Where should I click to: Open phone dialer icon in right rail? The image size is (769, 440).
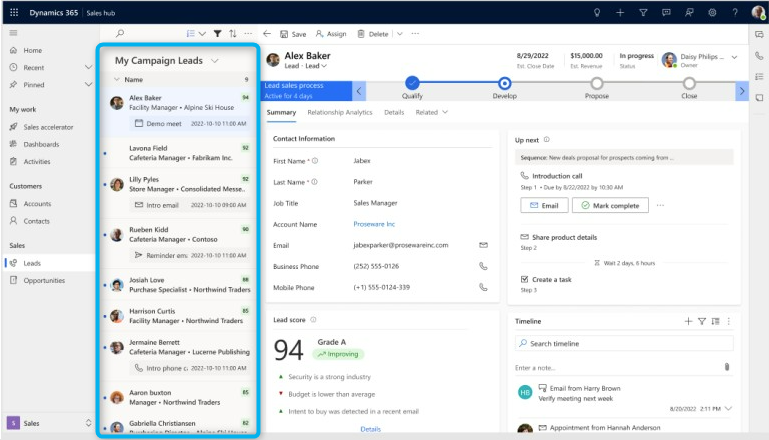pos(759,55)
